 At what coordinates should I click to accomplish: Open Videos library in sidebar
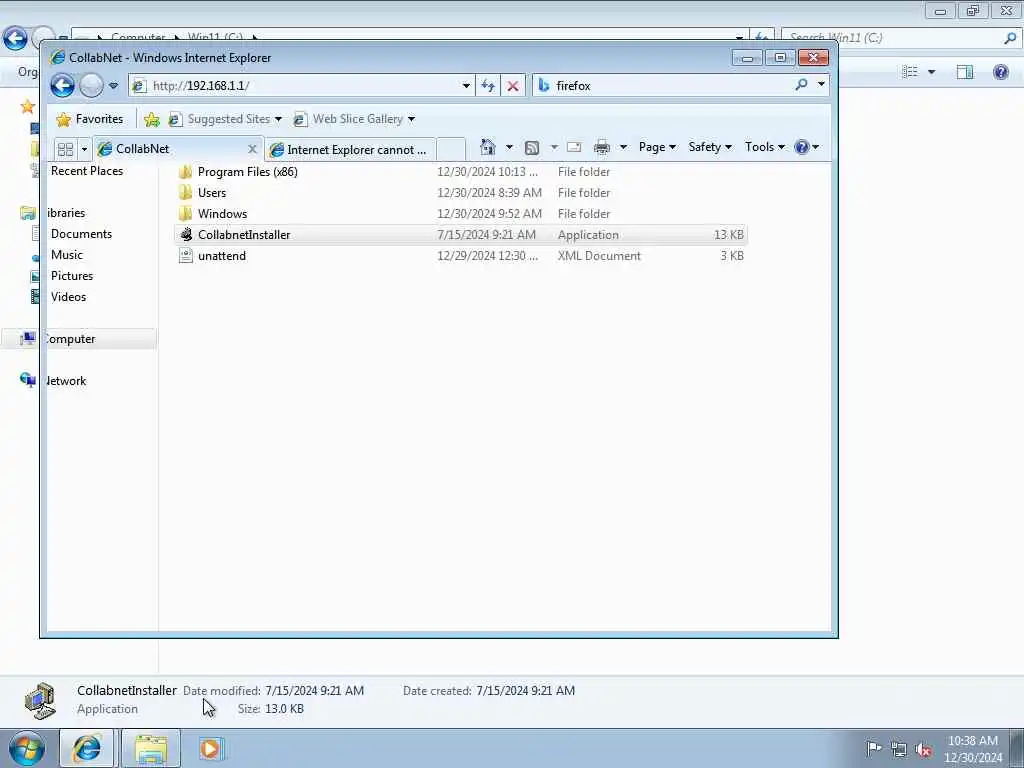[x=69, y=296]
